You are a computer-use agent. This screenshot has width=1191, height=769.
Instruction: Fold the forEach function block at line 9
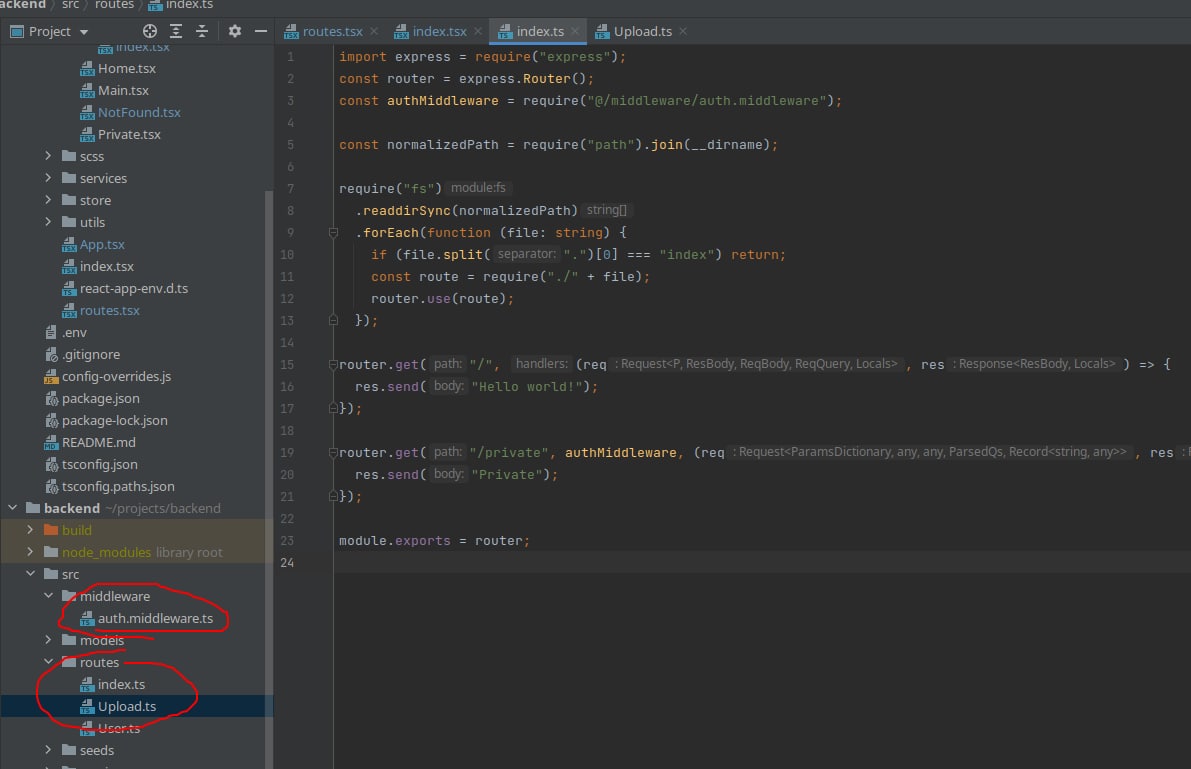pyautogui.click(x=334, y=233)
